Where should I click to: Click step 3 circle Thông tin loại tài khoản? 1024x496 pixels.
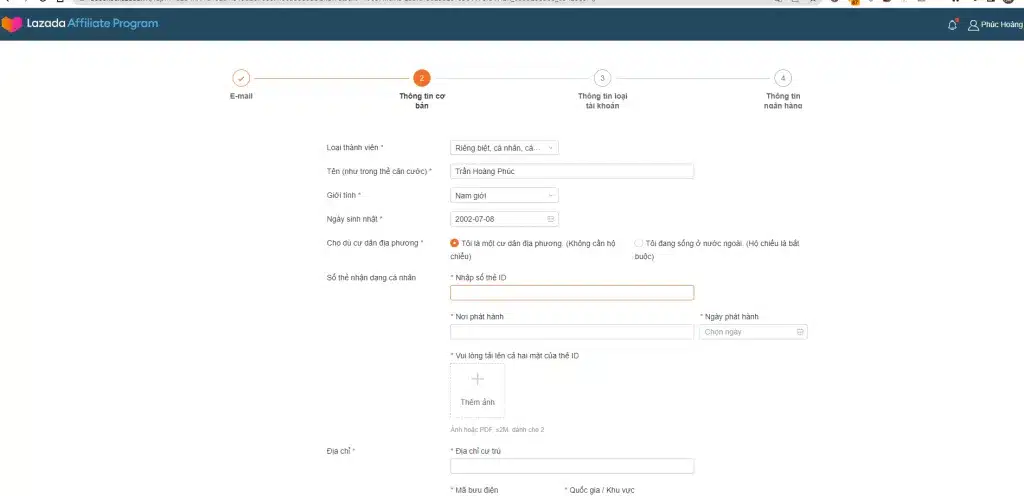[x=601, y=78]
